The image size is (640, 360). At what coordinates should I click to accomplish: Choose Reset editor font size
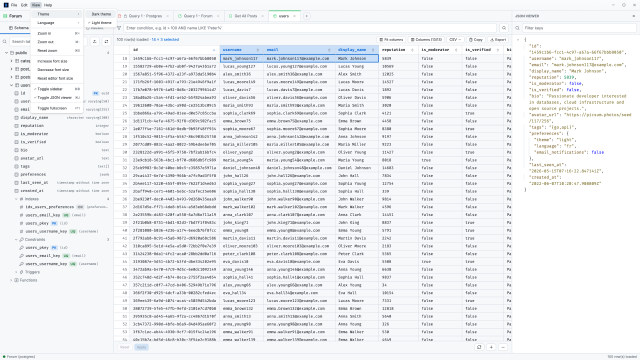point(58,78)
